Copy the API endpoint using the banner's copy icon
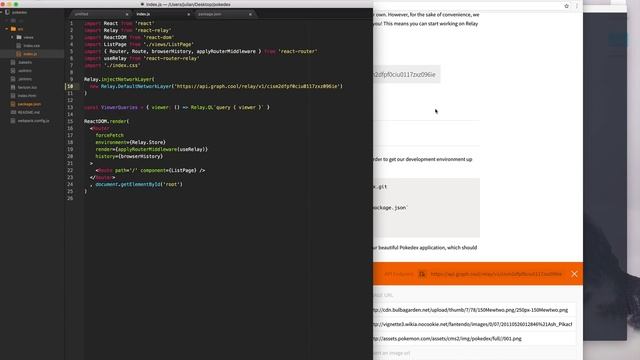 click(422, 274)
